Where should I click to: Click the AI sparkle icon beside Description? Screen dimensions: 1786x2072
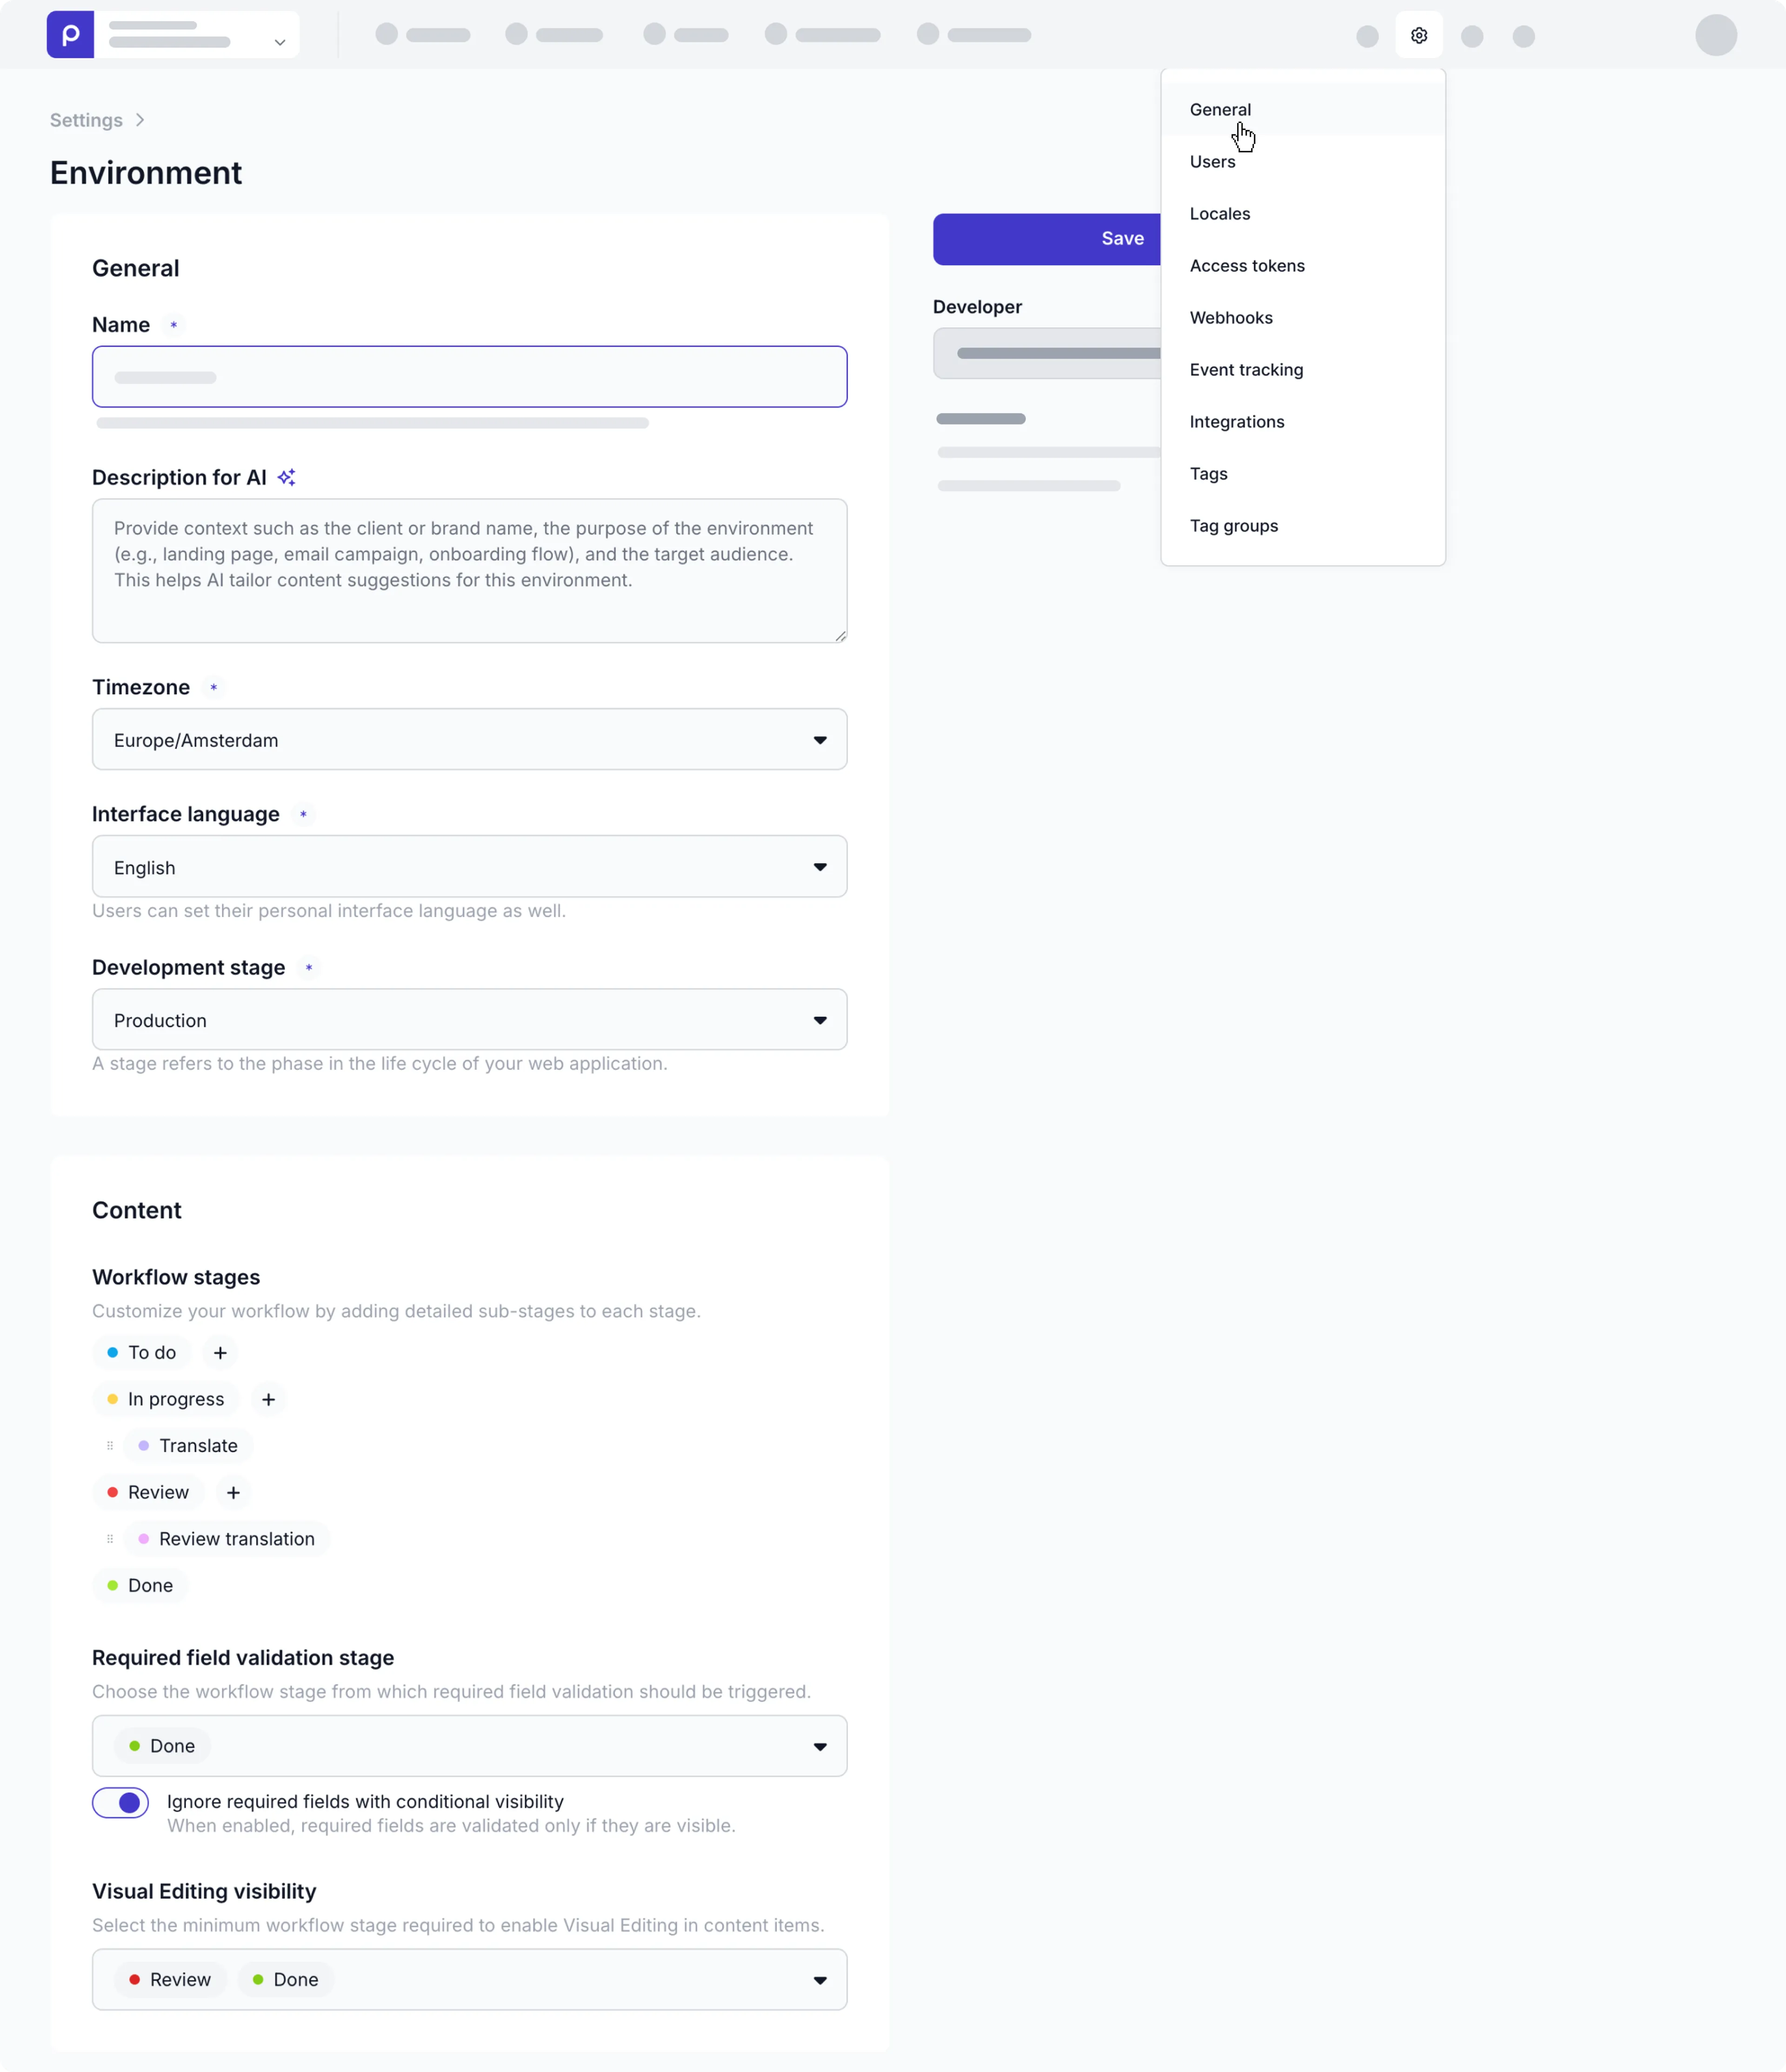pos(287,477)
